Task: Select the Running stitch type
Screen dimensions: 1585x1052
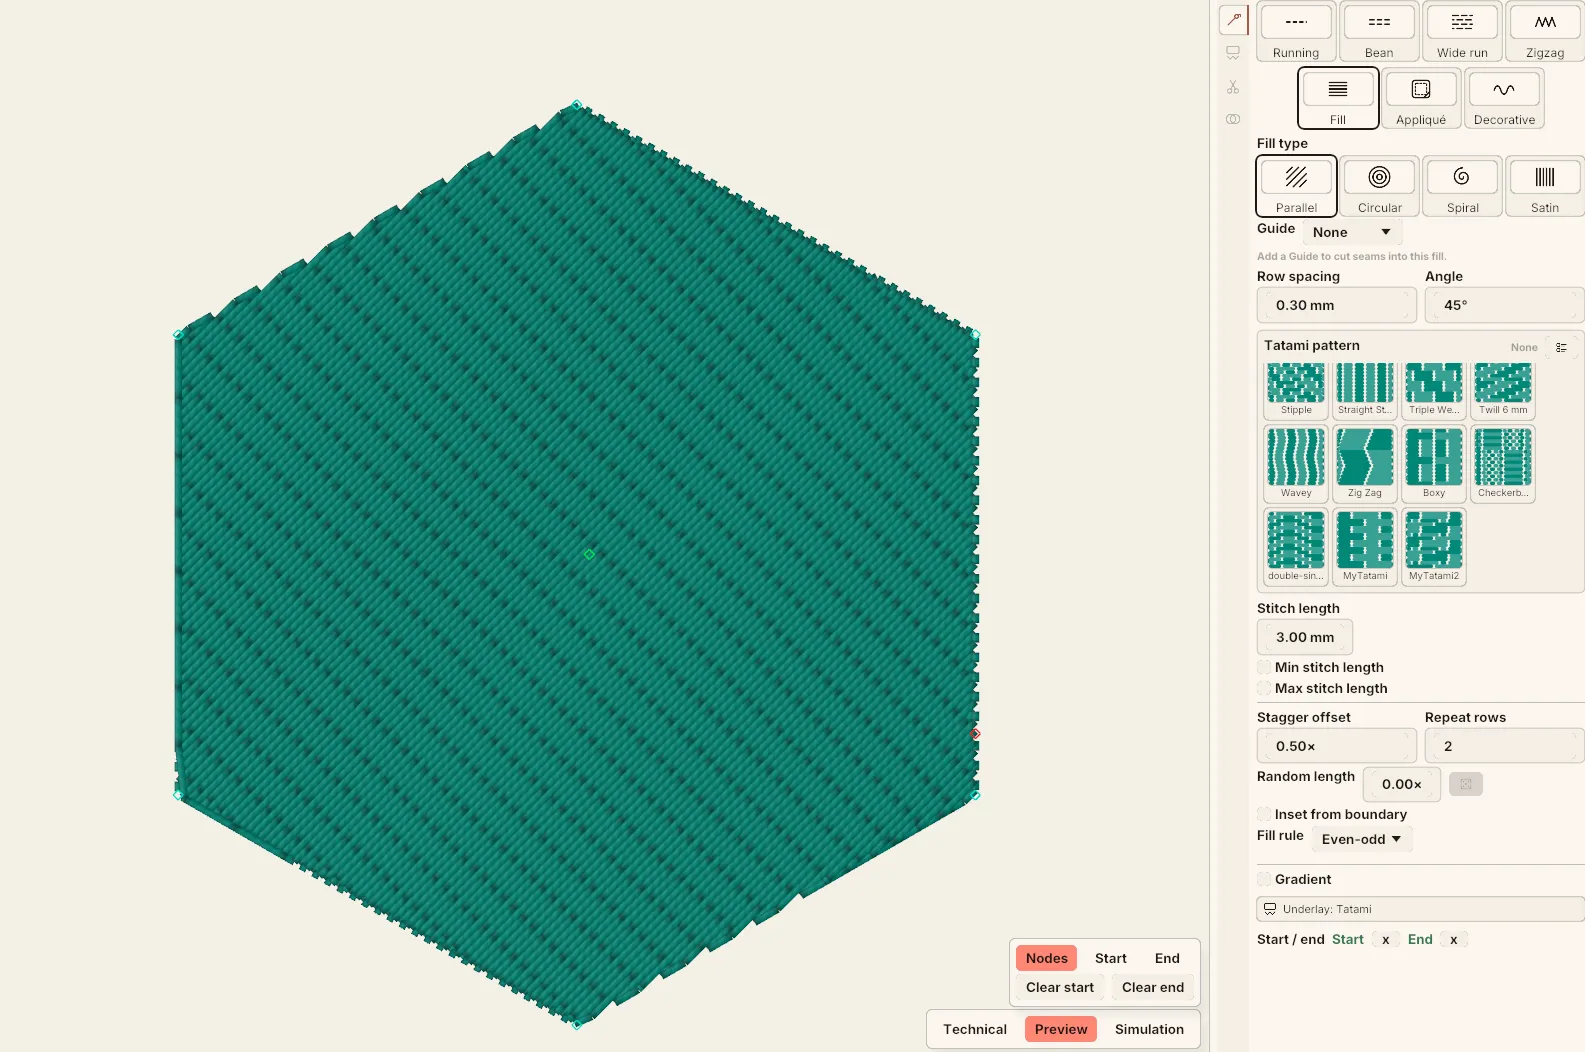Action: [x=1296, y=32]
